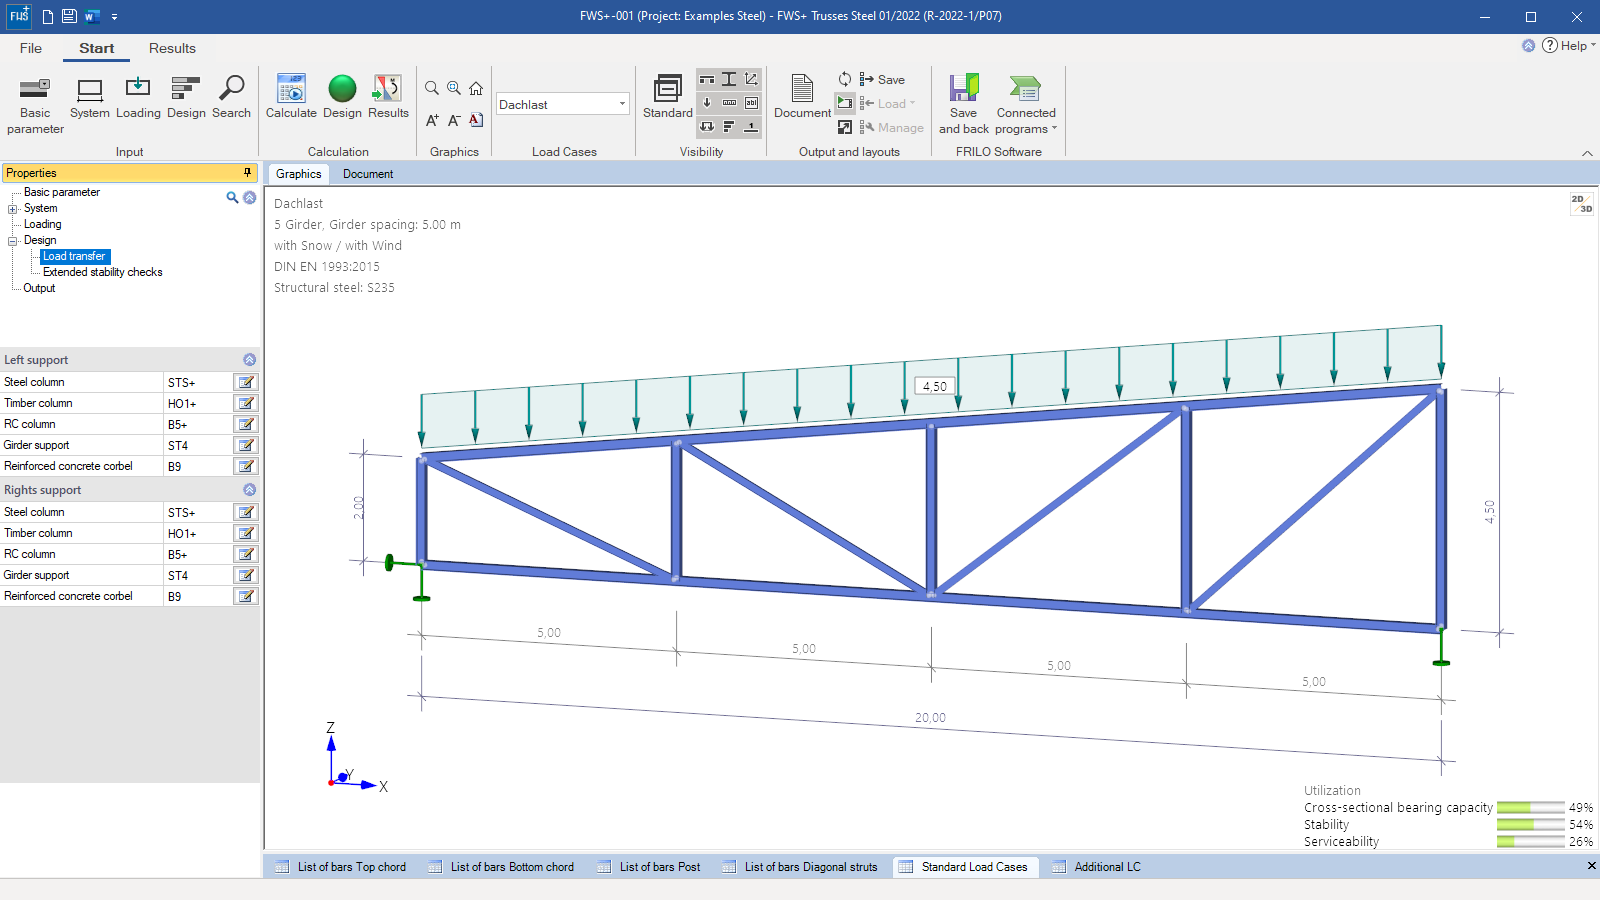Open the File menu
The width and height of the screenshot is (1600, 900).
pyautogui.click(x=31, y=48)
